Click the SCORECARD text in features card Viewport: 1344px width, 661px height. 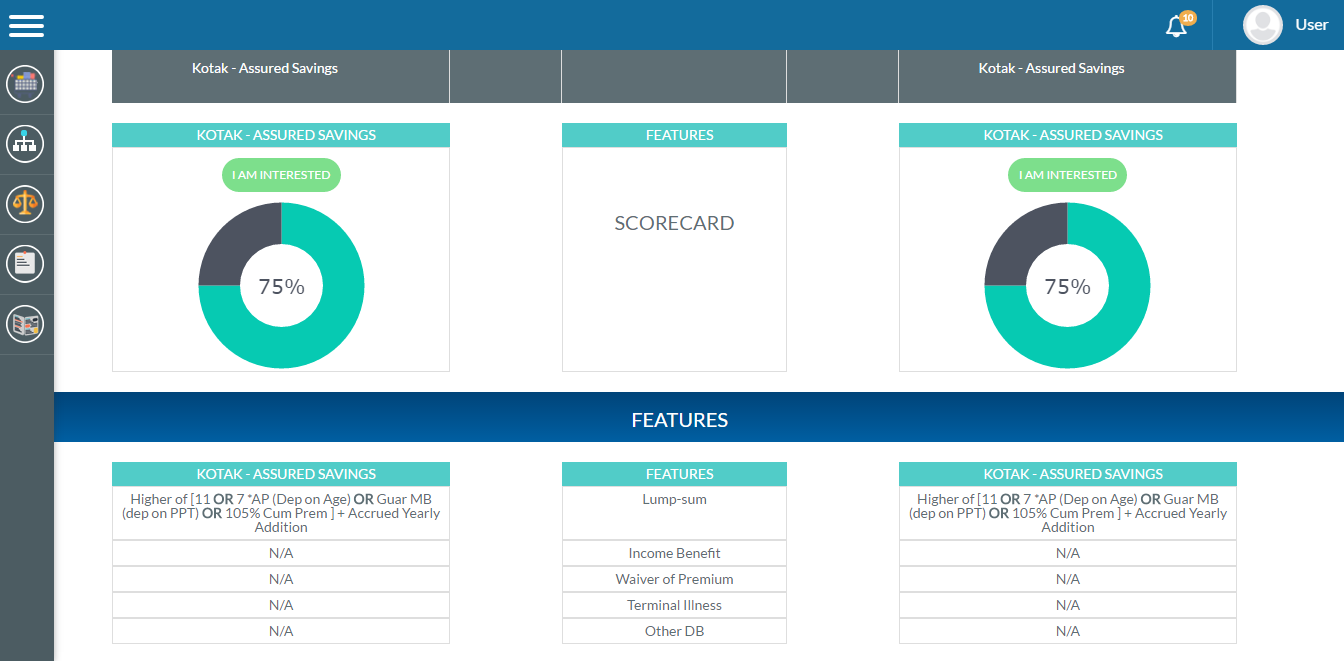pyautogui.click(x=674, y=224)
